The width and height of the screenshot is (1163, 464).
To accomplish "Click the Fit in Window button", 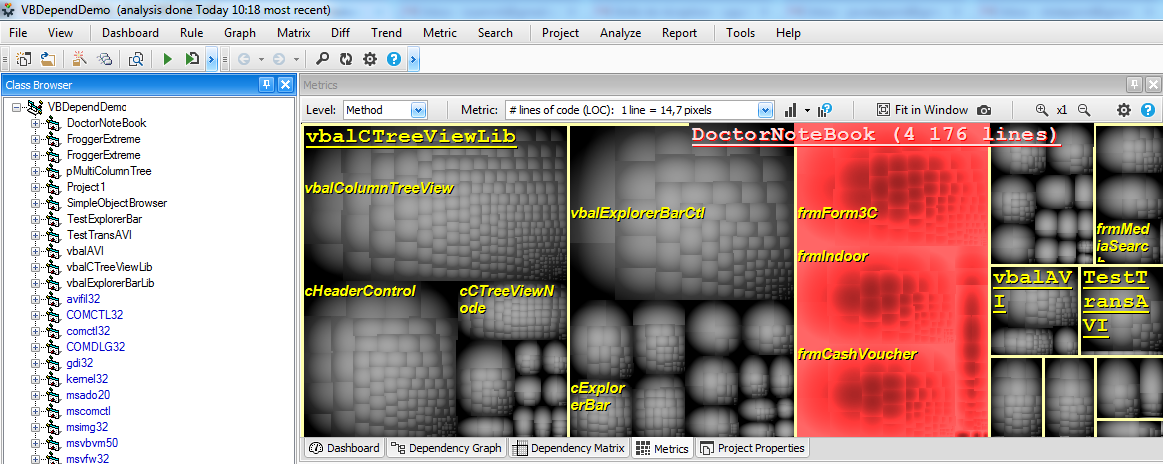I will tap(921, 110).
